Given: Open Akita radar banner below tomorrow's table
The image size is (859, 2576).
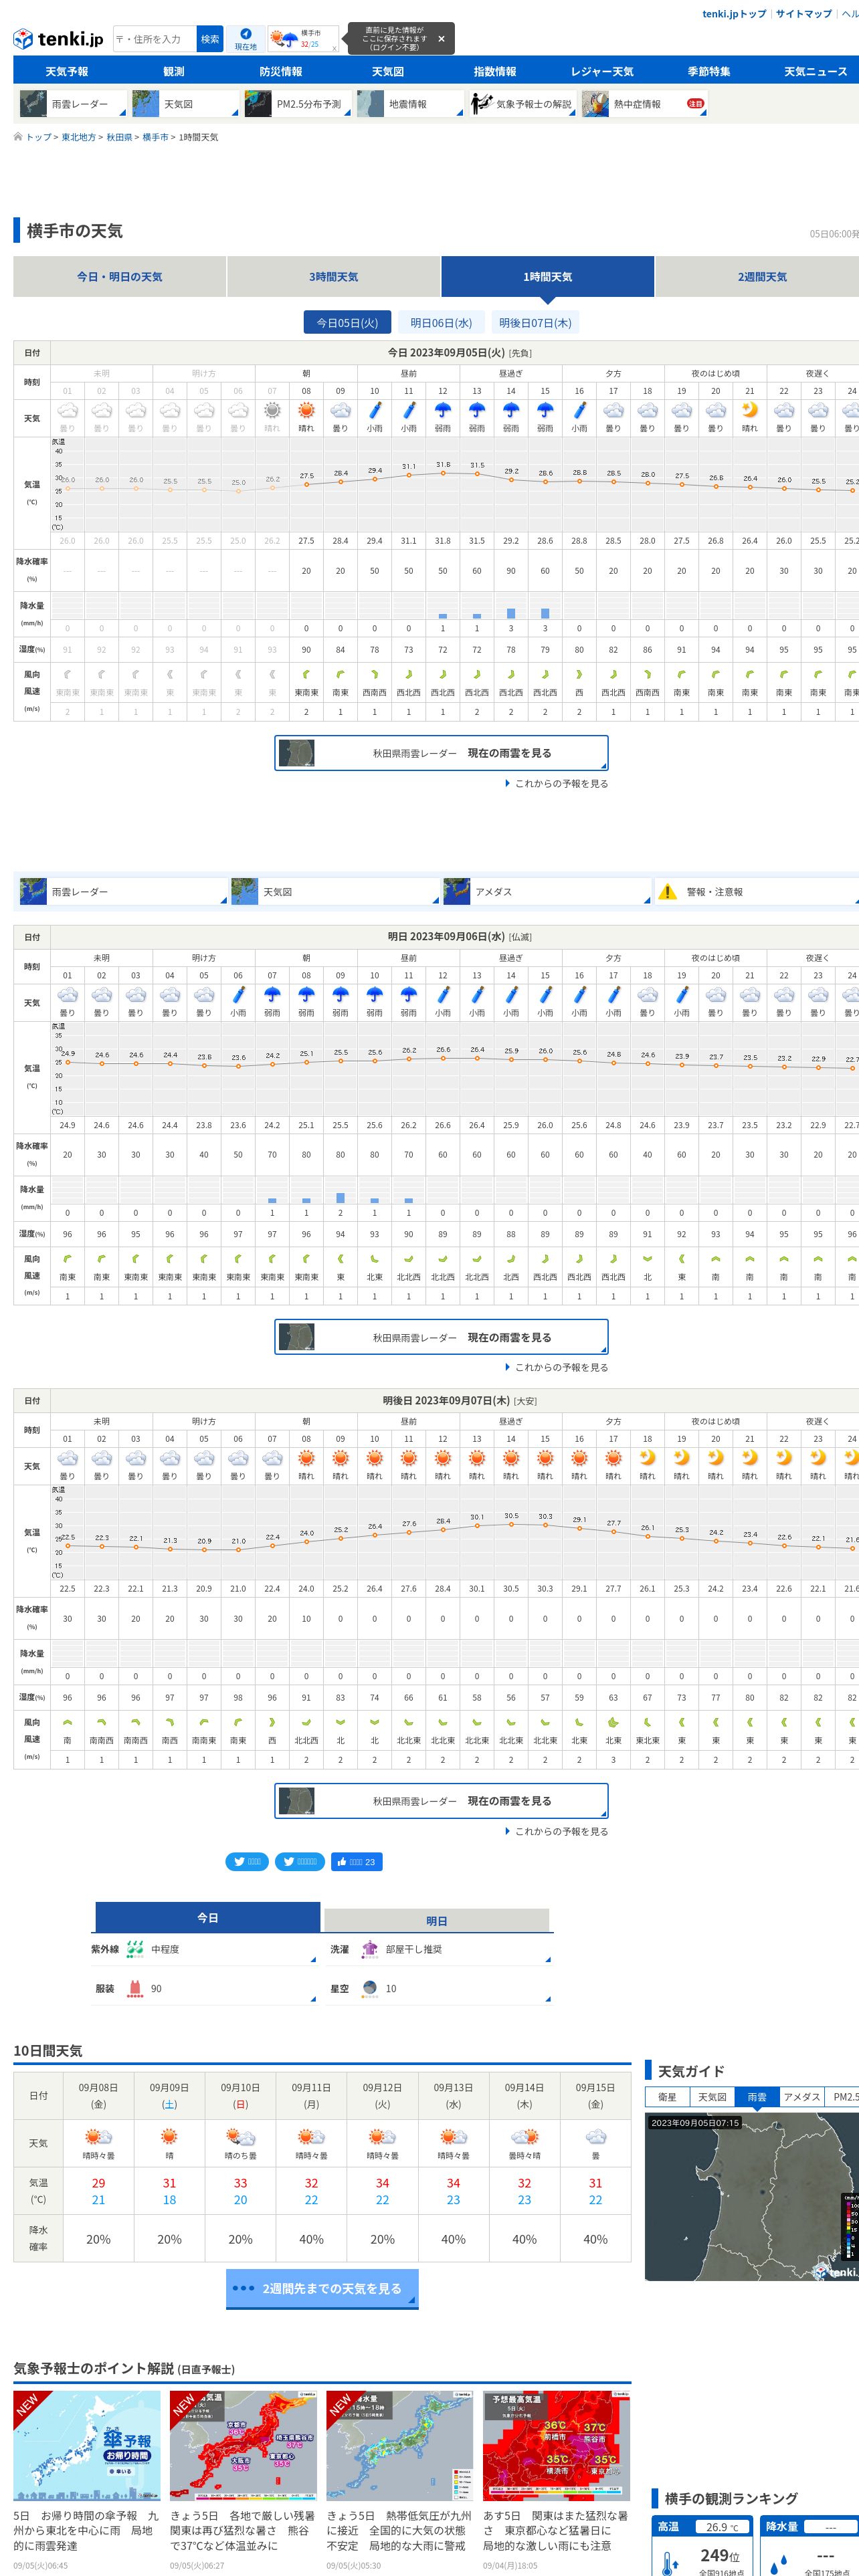Looking at the screenshot, I should point(441,1337).
